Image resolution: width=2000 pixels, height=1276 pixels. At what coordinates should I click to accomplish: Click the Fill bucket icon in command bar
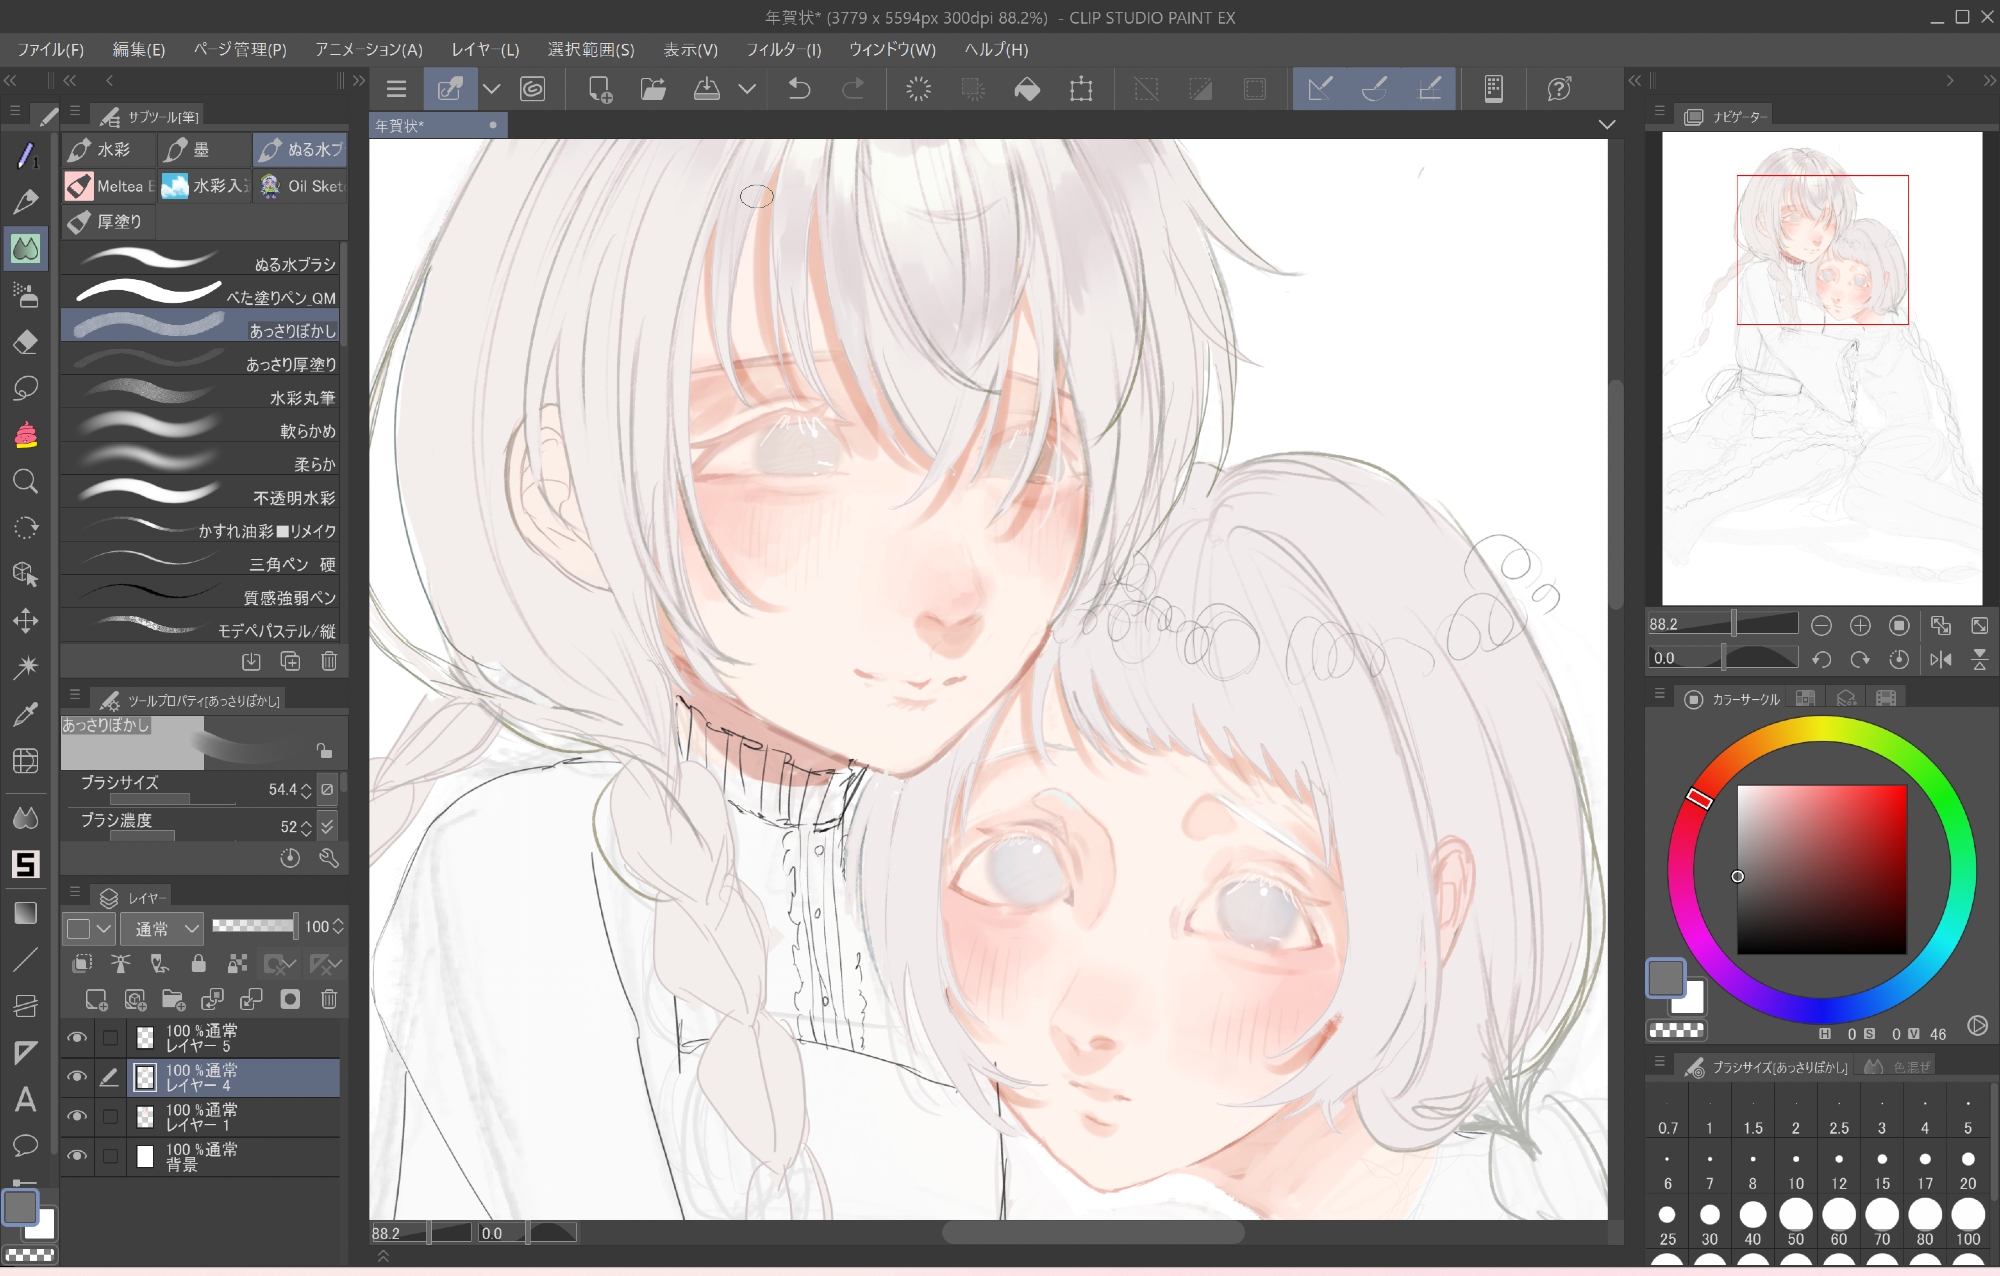[x=1027, y=89]
